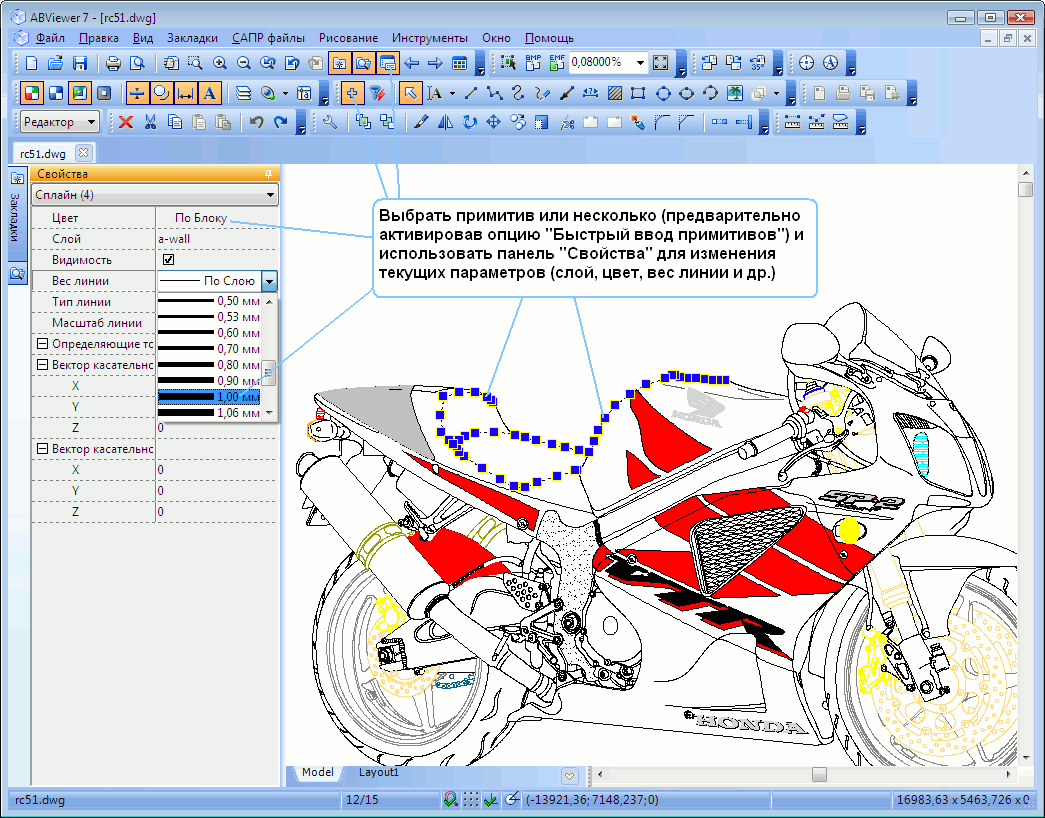Switch to the Layout1 tab

pos(379,772)
